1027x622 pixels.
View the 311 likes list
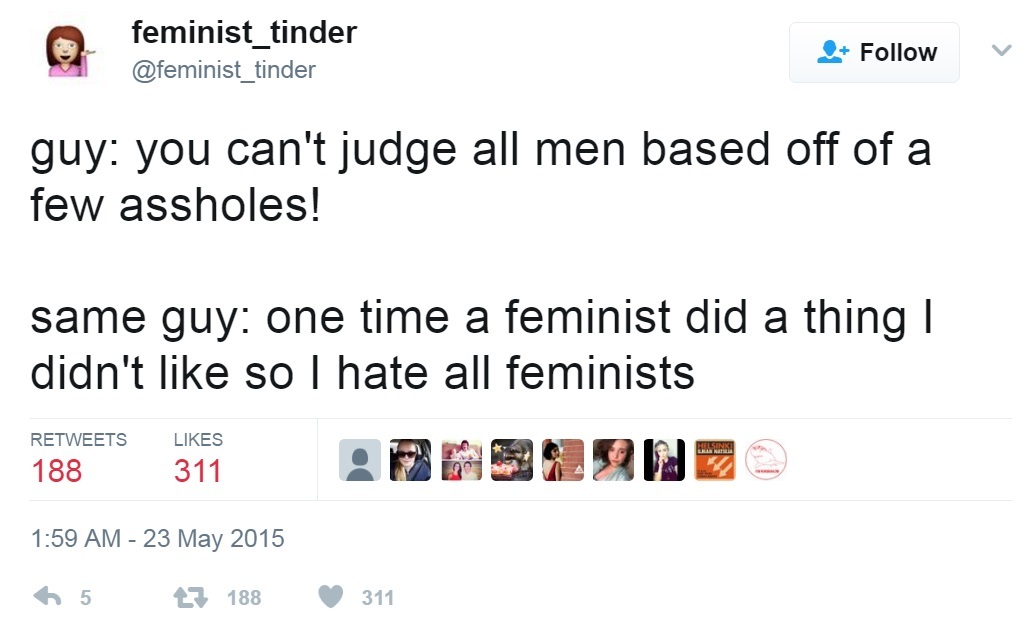point(198,458)
